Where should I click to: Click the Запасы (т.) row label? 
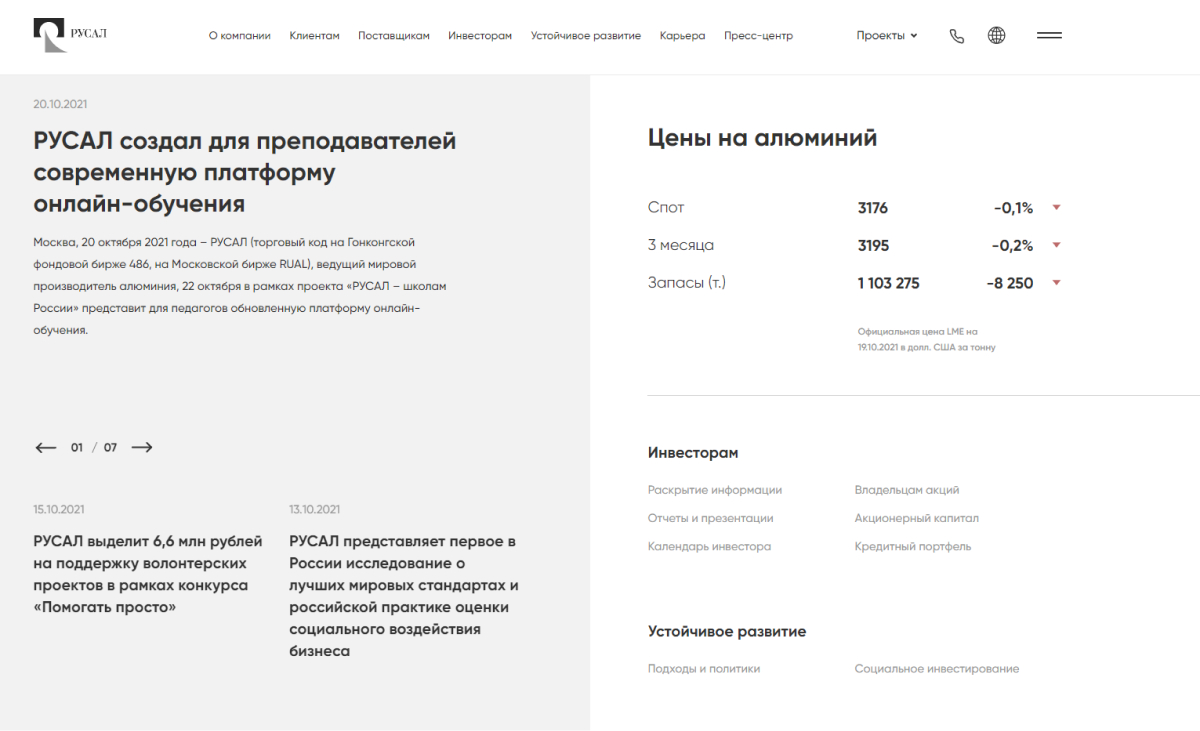click(x=687, y=283)
